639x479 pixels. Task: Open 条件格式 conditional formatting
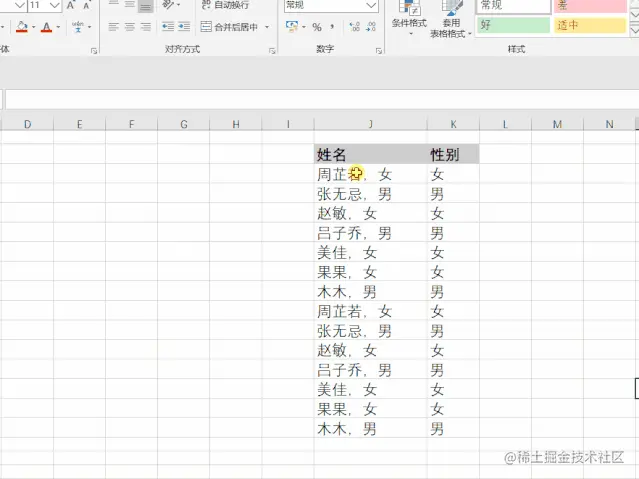[x=409, y=18]
